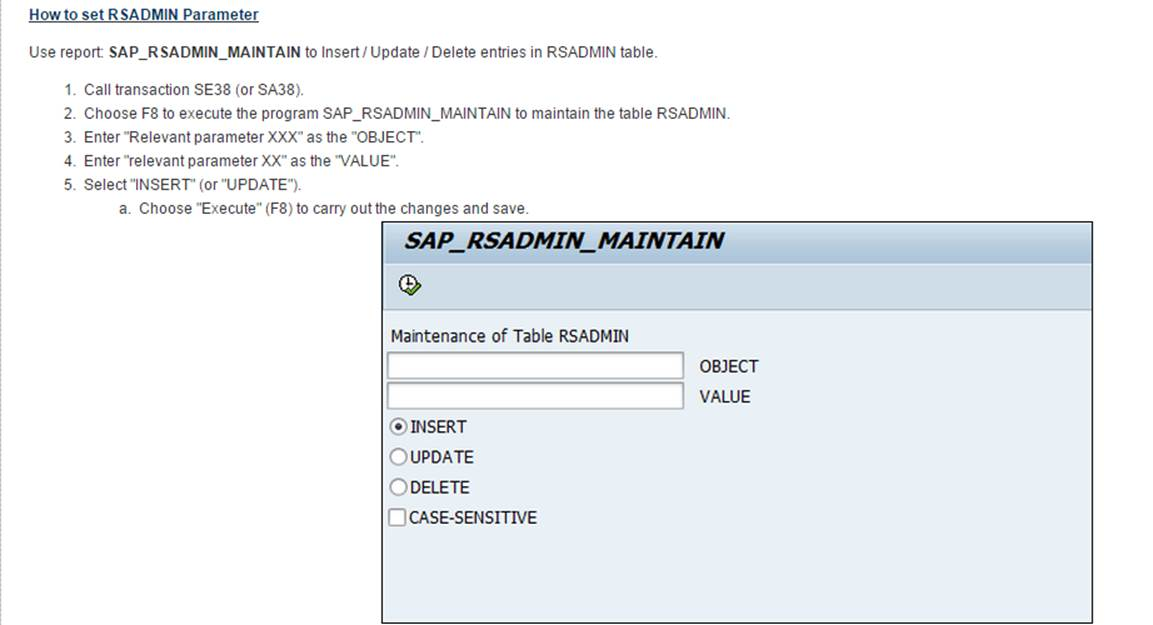Select the DELETE radio button
Image resolution: width=1153 pixels, height=625 pixels.
click(x=399, y=487)
